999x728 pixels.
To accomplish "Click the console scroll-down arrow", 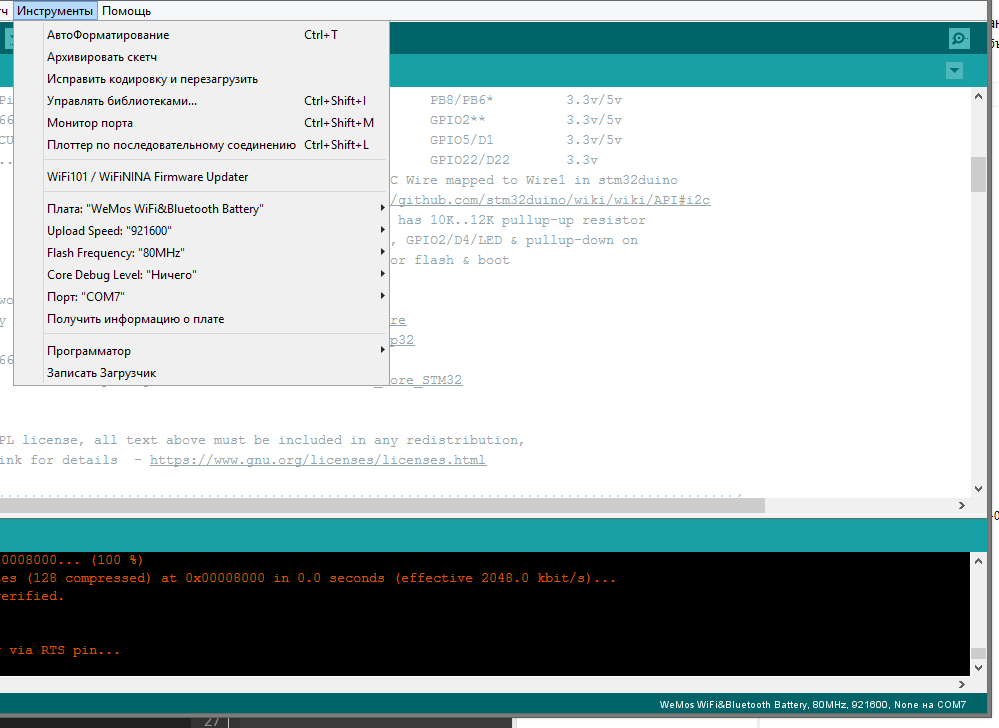I will 979,668.
